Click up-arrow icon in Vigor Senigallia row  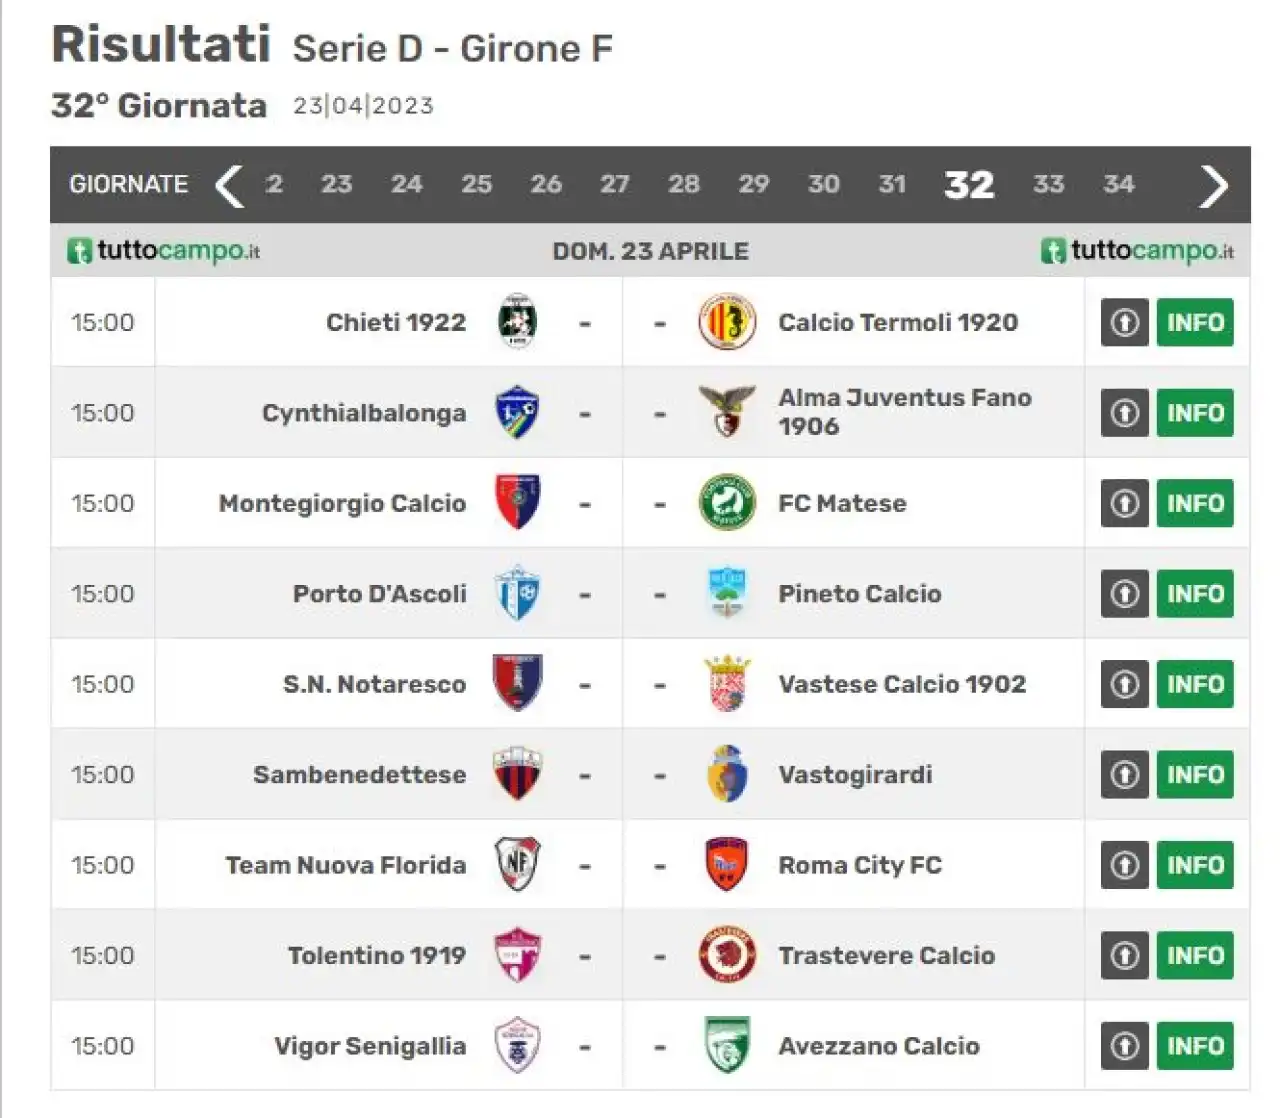1125,1045
